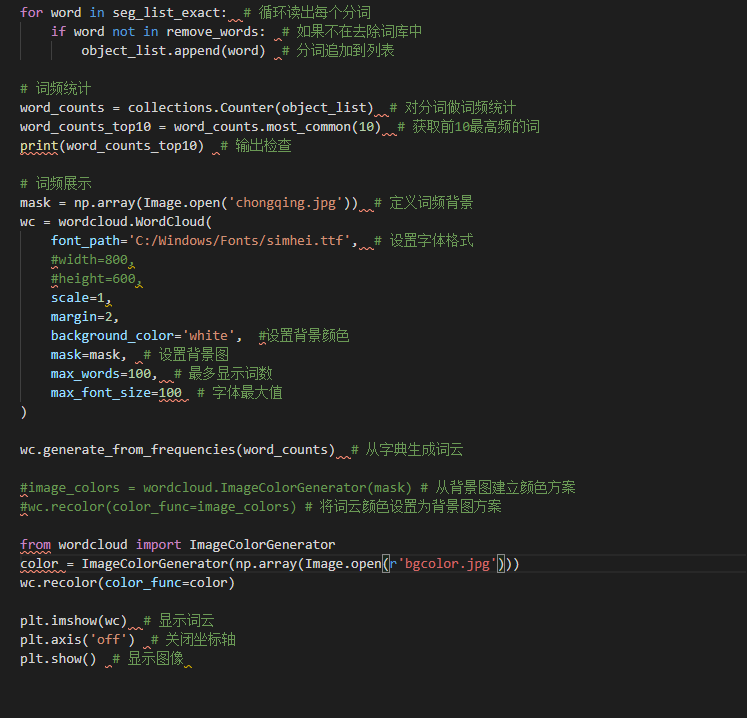Click the closing parenthesis of WordCloud call
Viewport: 747px width, 718px height.
pos(24,412)
